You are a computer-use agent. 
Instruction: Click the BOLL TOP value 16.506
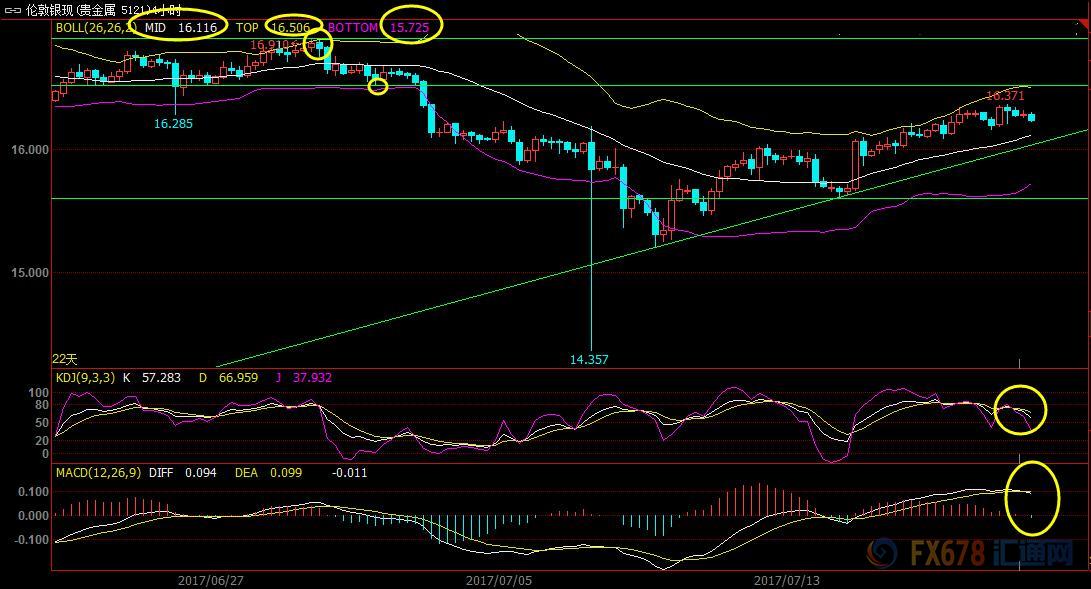point(292,28)
